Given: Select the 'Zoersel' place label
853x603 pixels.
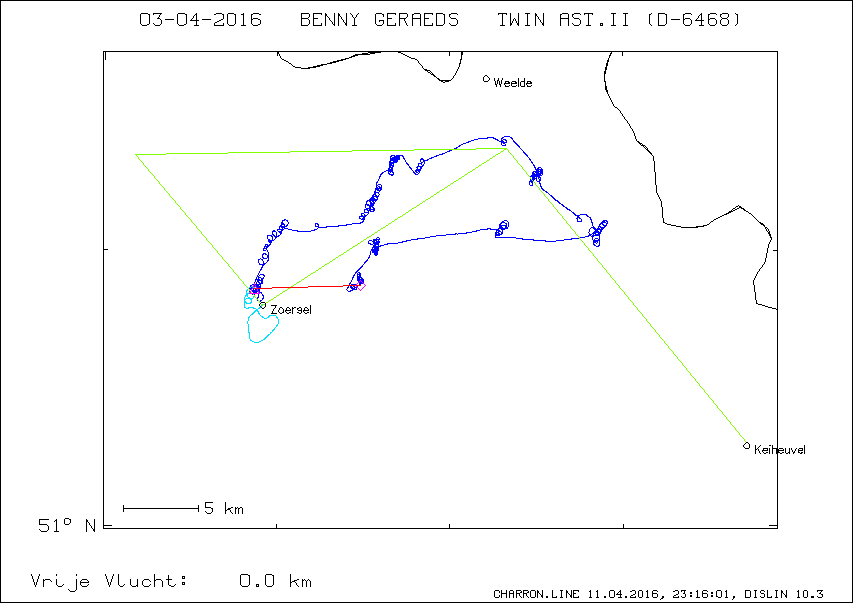Looking at the screenshot, I should 291,310.
